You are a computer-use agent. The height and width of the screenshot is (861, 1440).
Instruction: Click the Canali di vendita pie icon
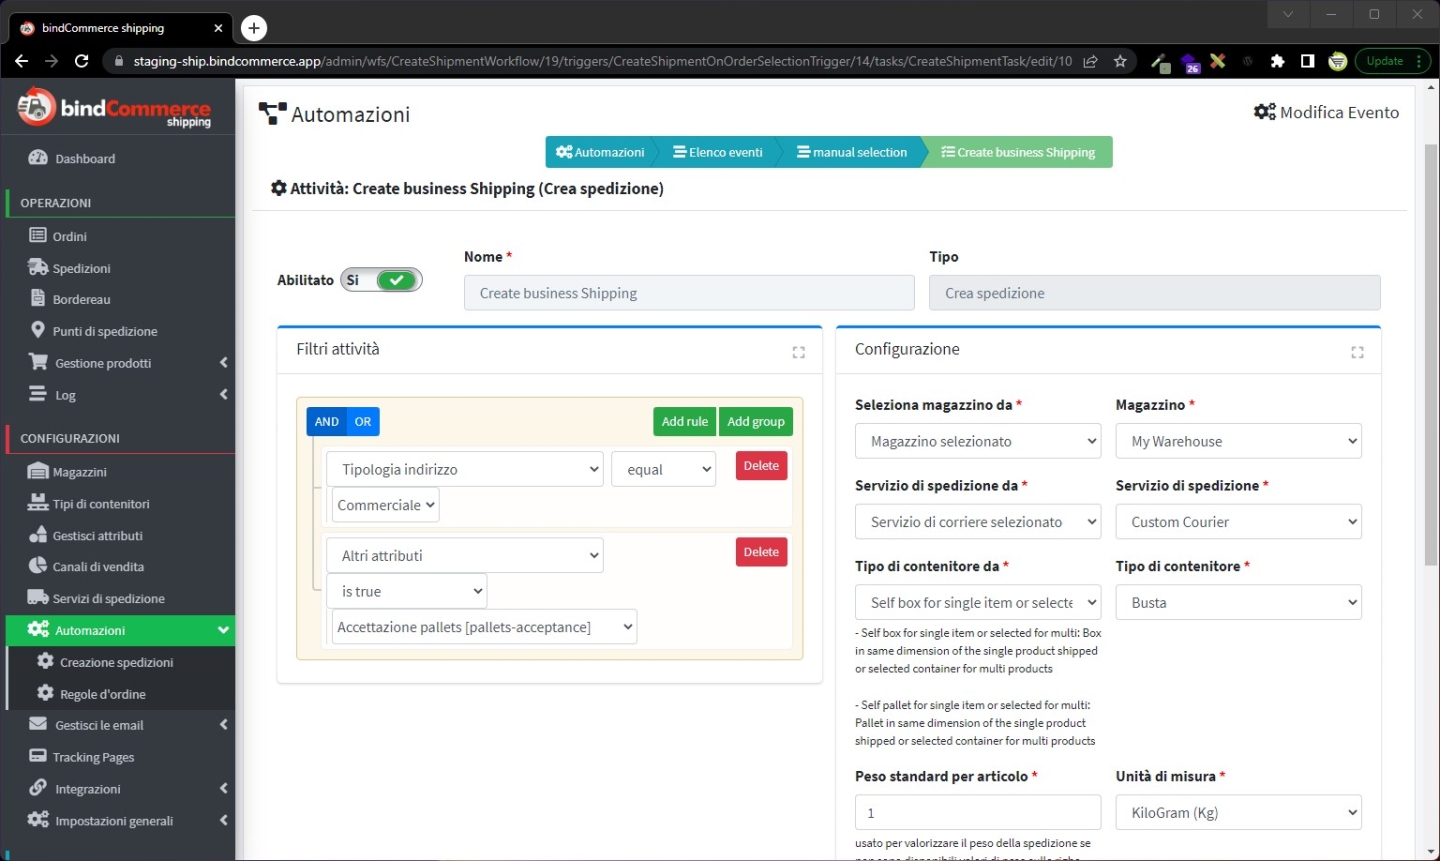coord(38,566)
